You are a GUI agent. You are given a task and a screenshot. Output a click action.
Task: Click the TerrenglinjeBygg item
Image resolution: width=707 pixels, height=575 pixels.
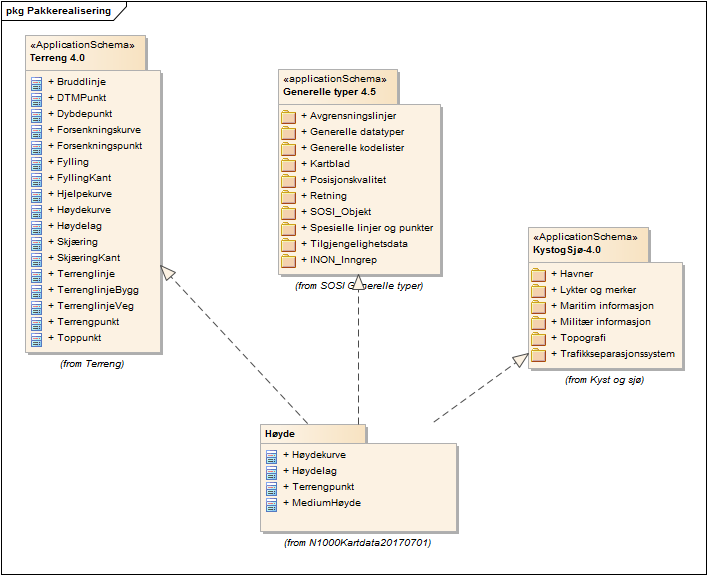point(99,290)
